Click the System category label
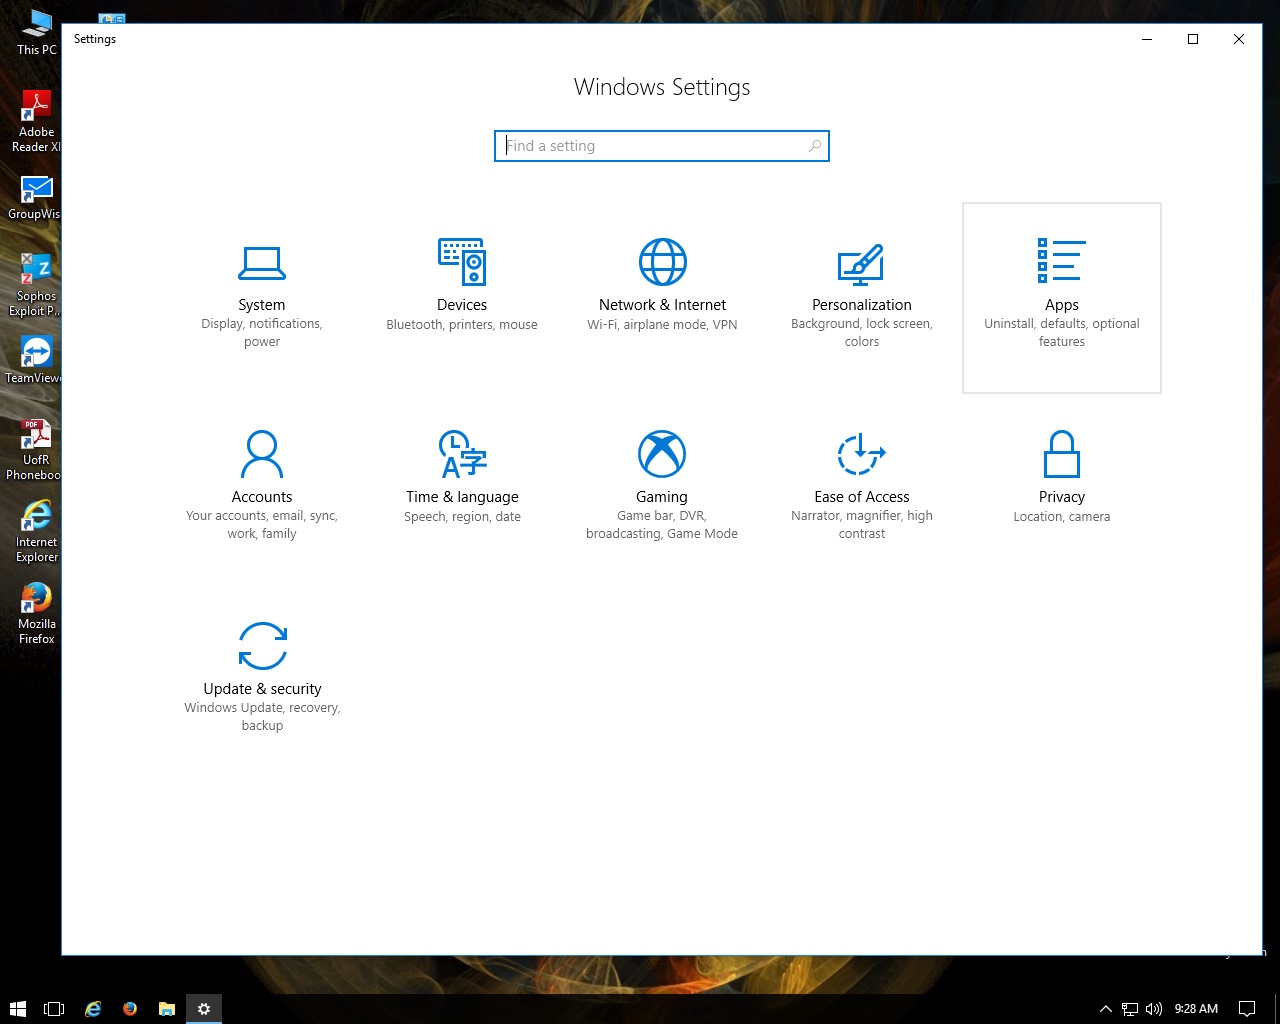 pos(262,305)
